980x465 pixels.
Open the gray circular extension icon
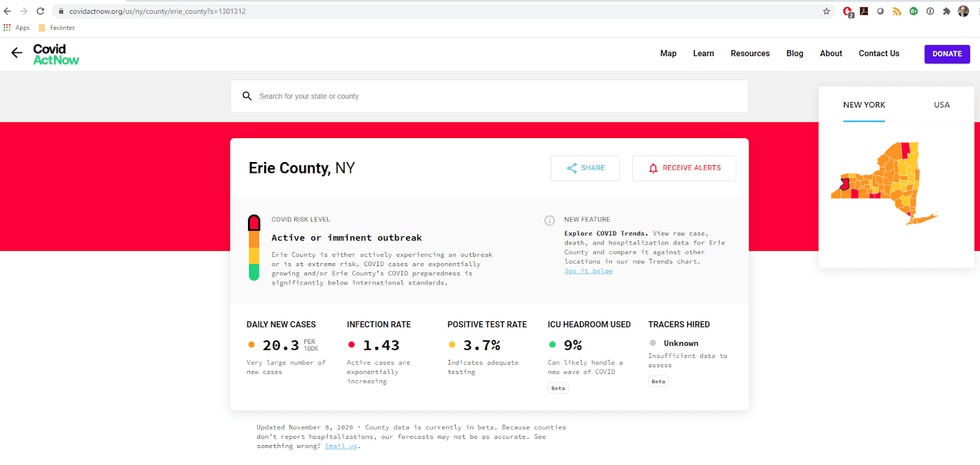881,11
